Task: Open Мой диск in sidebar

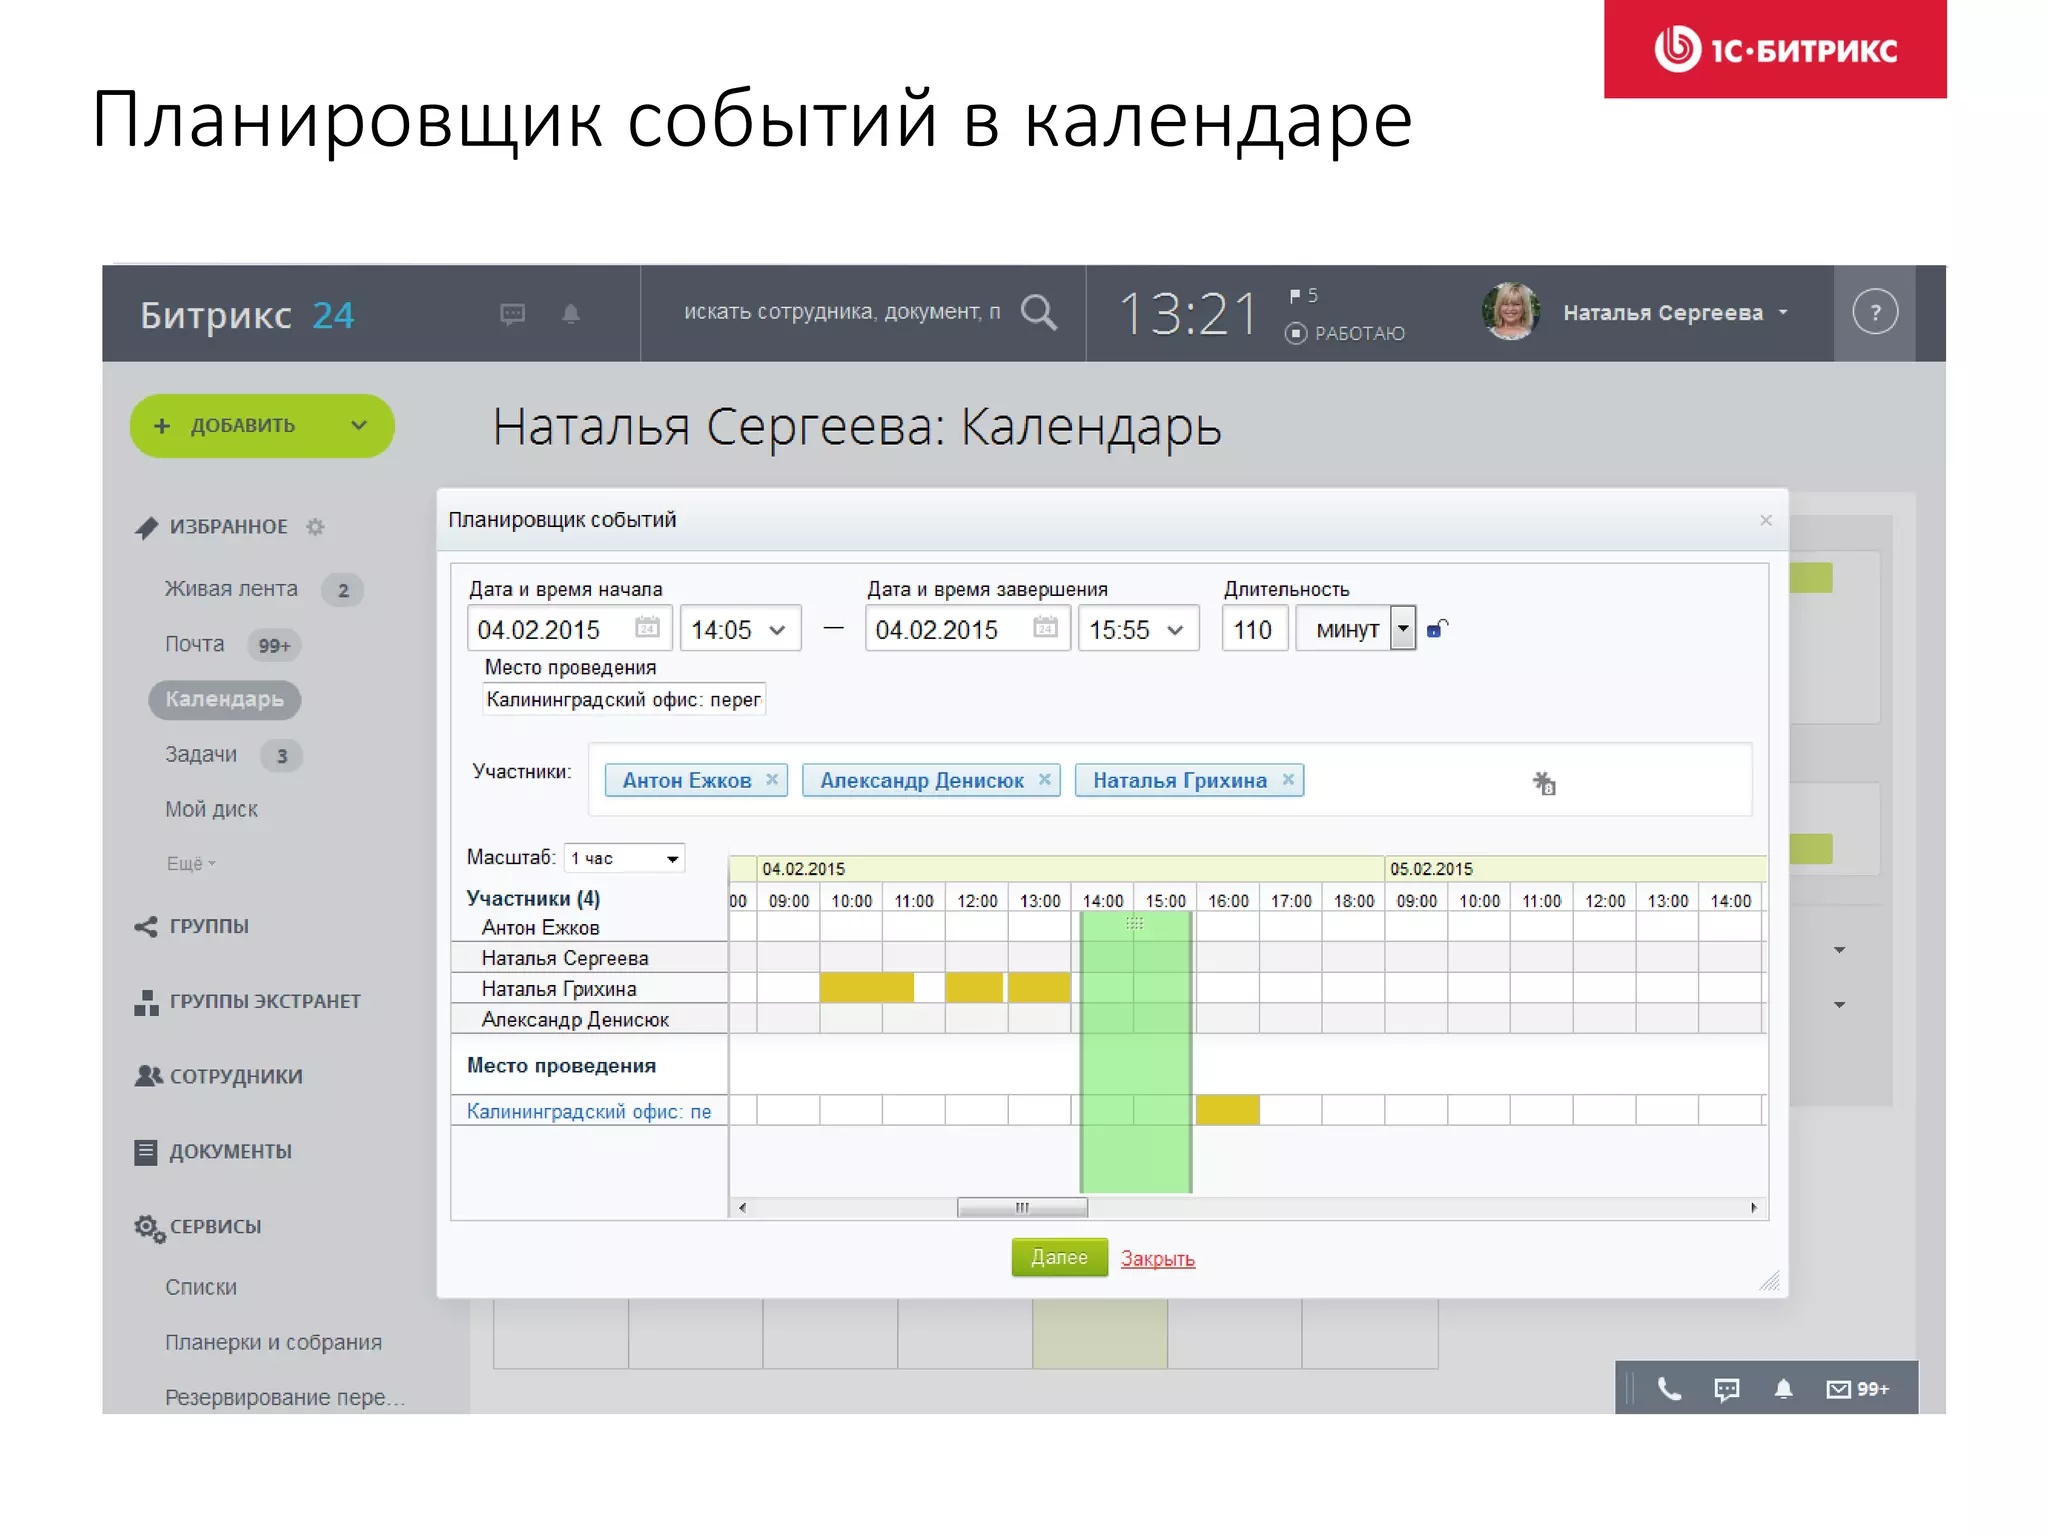Action: (x=211, y=809)
